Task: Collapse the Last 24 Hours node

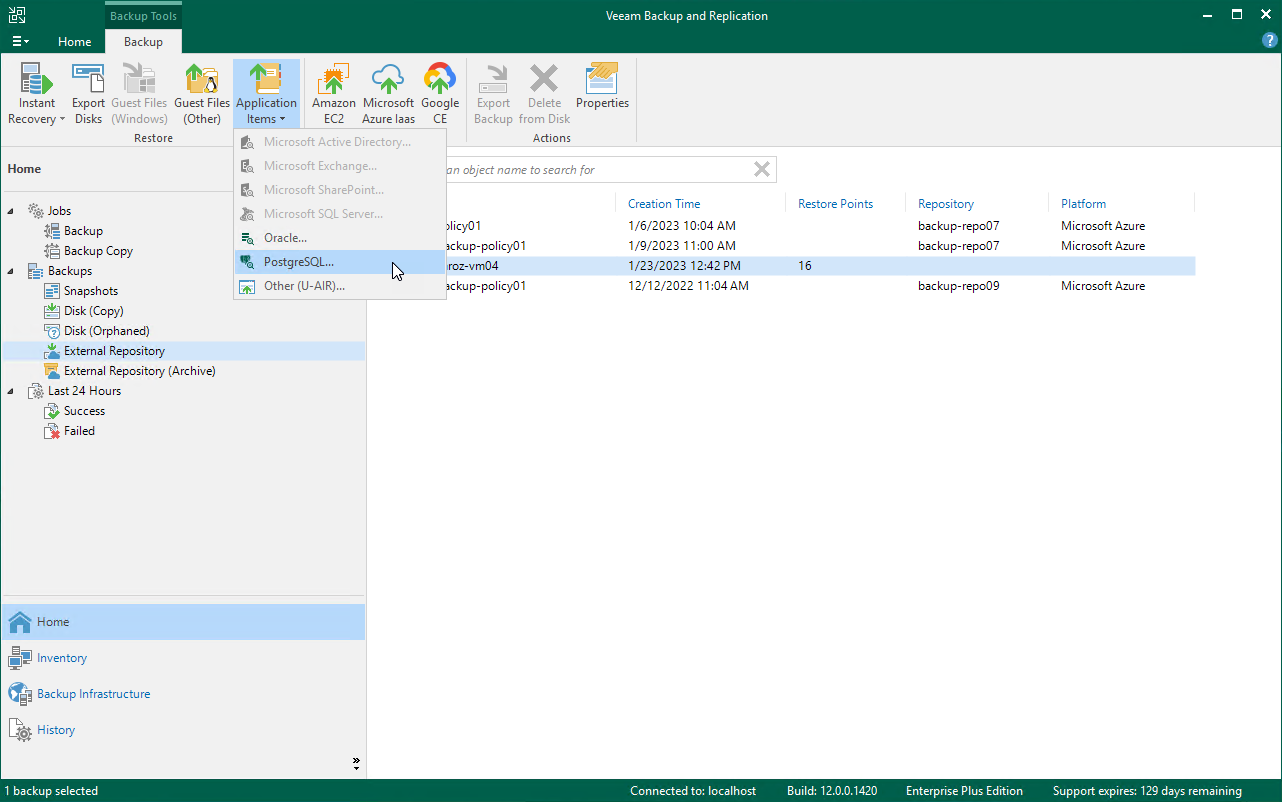Action: (x=12, y=391)
